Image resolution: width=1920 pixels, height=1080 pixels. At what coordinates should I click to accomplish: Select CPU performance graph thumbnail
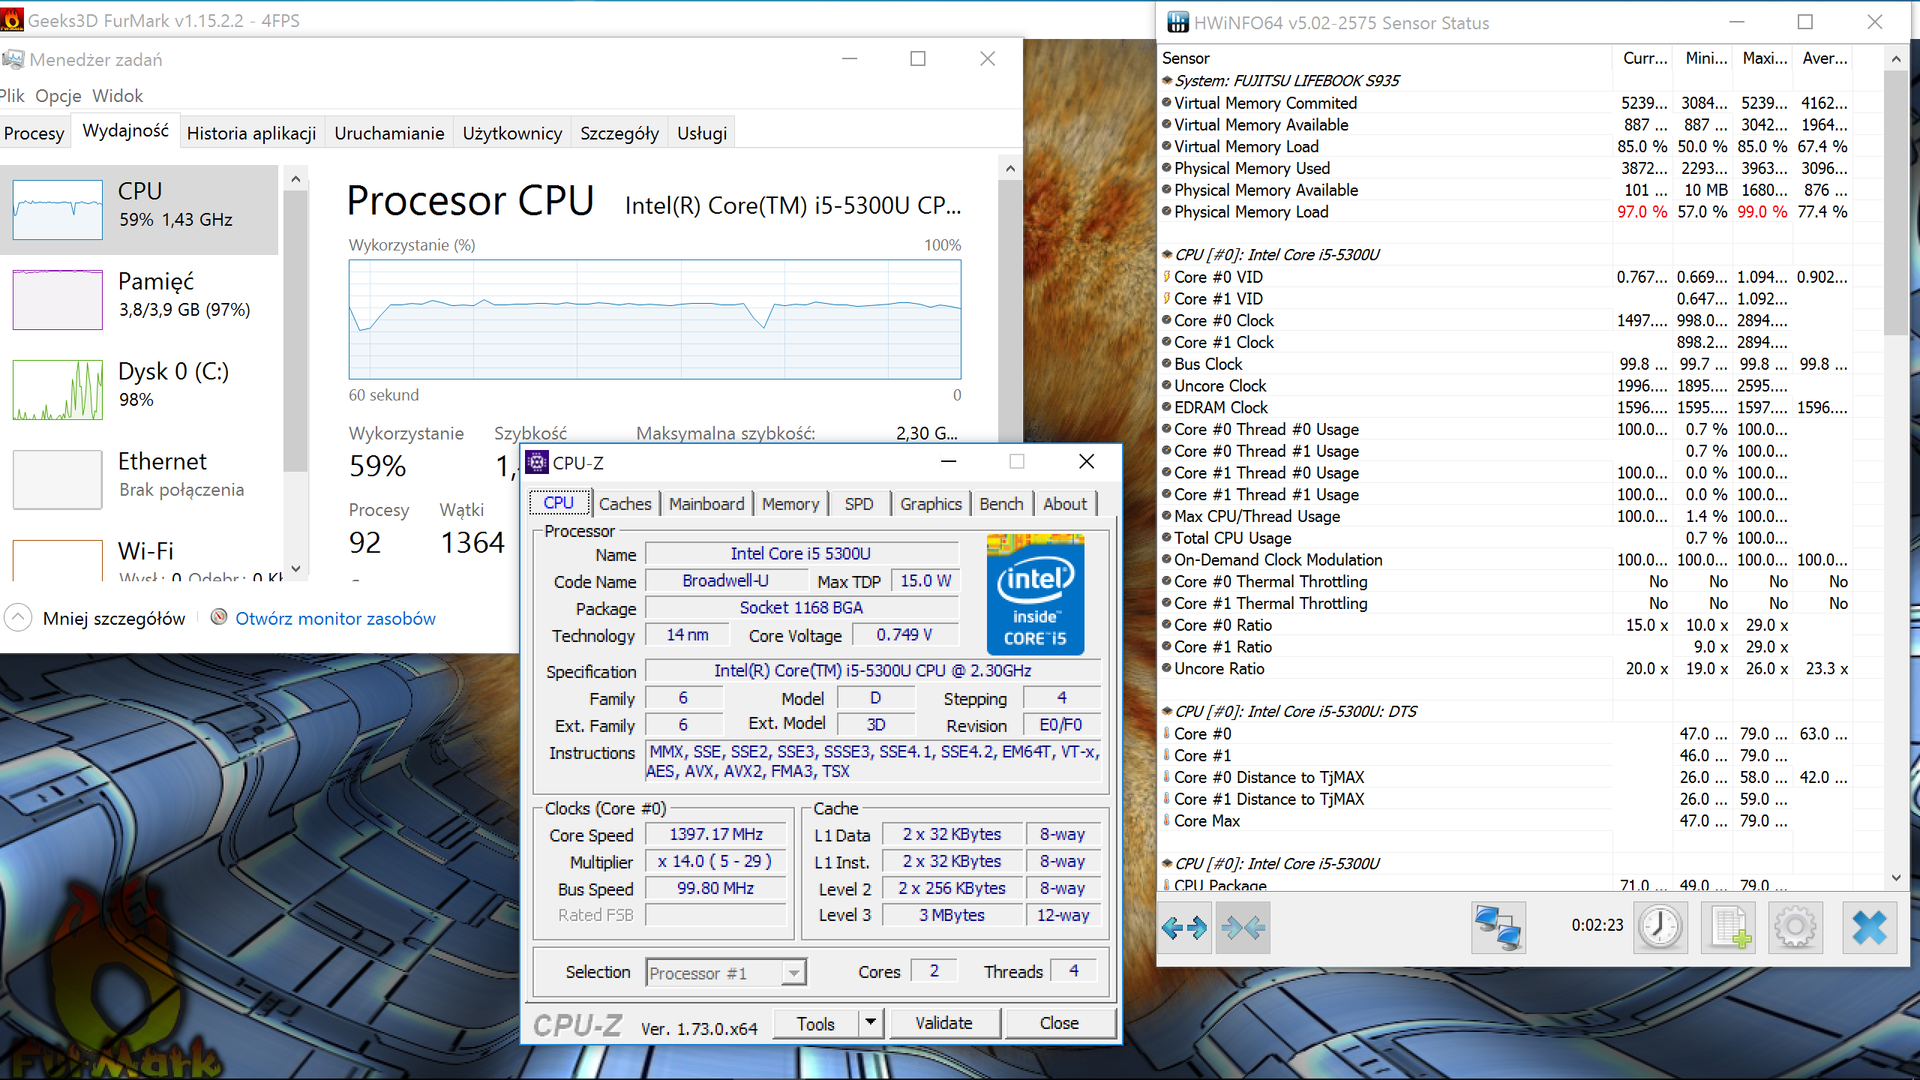58,209
